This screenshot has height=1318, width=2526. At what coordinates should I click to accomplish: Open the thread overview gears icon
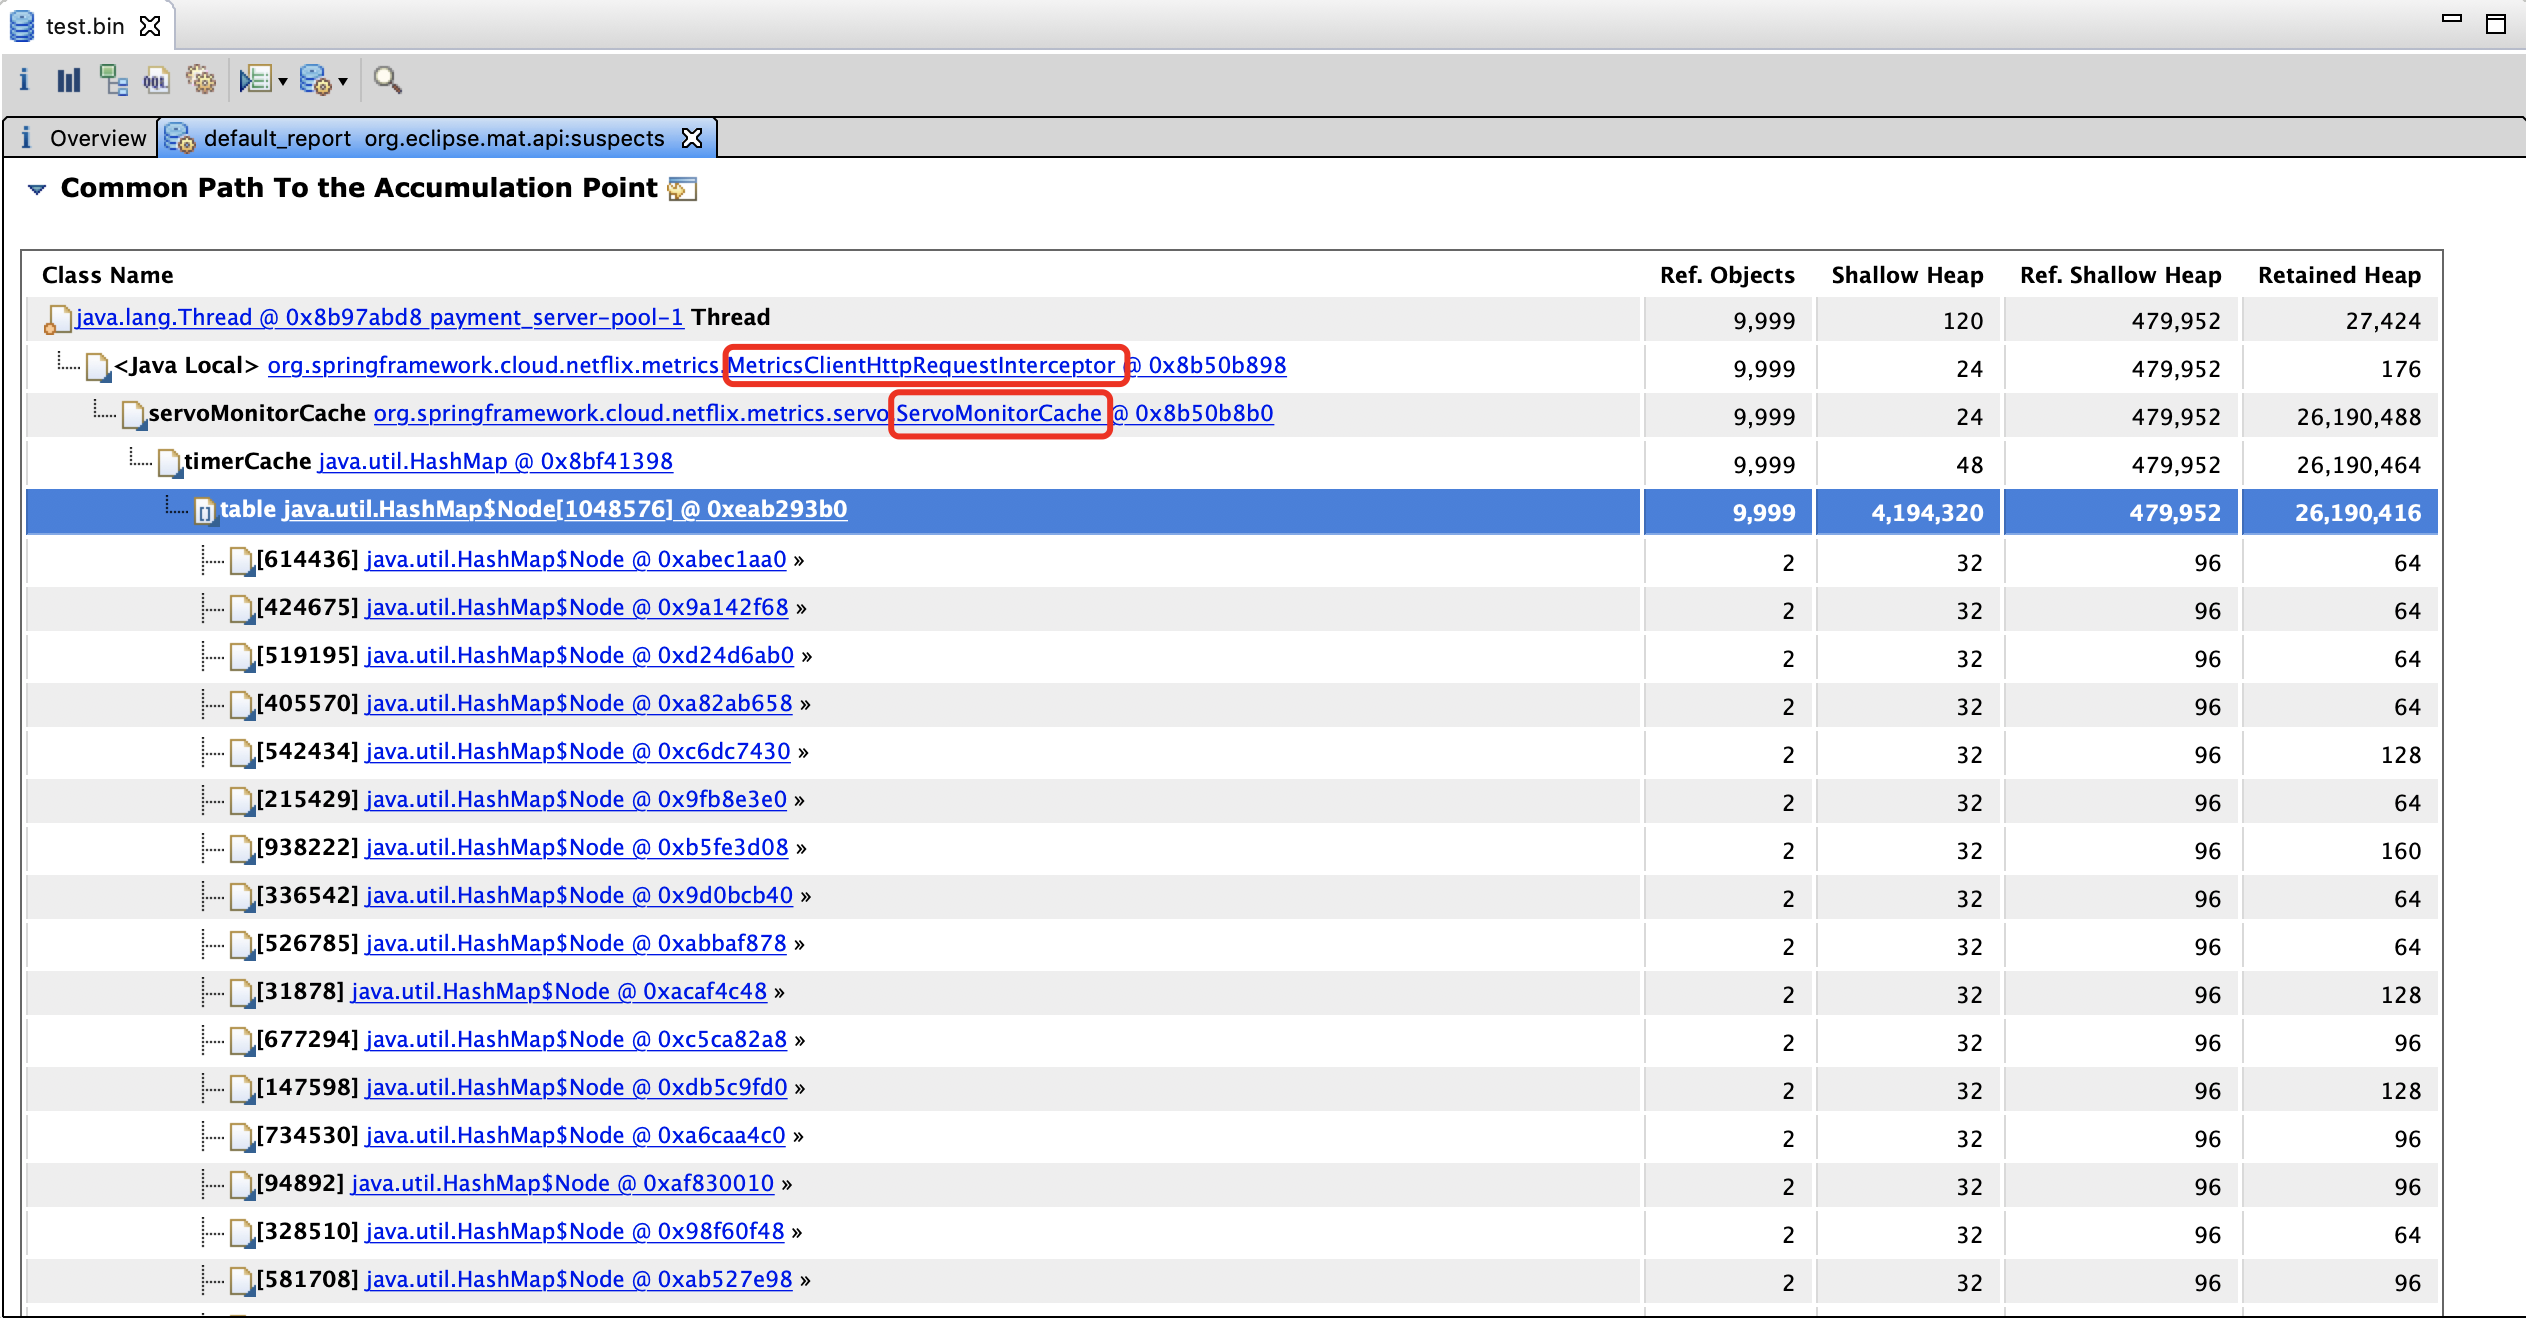pos(201,80)
